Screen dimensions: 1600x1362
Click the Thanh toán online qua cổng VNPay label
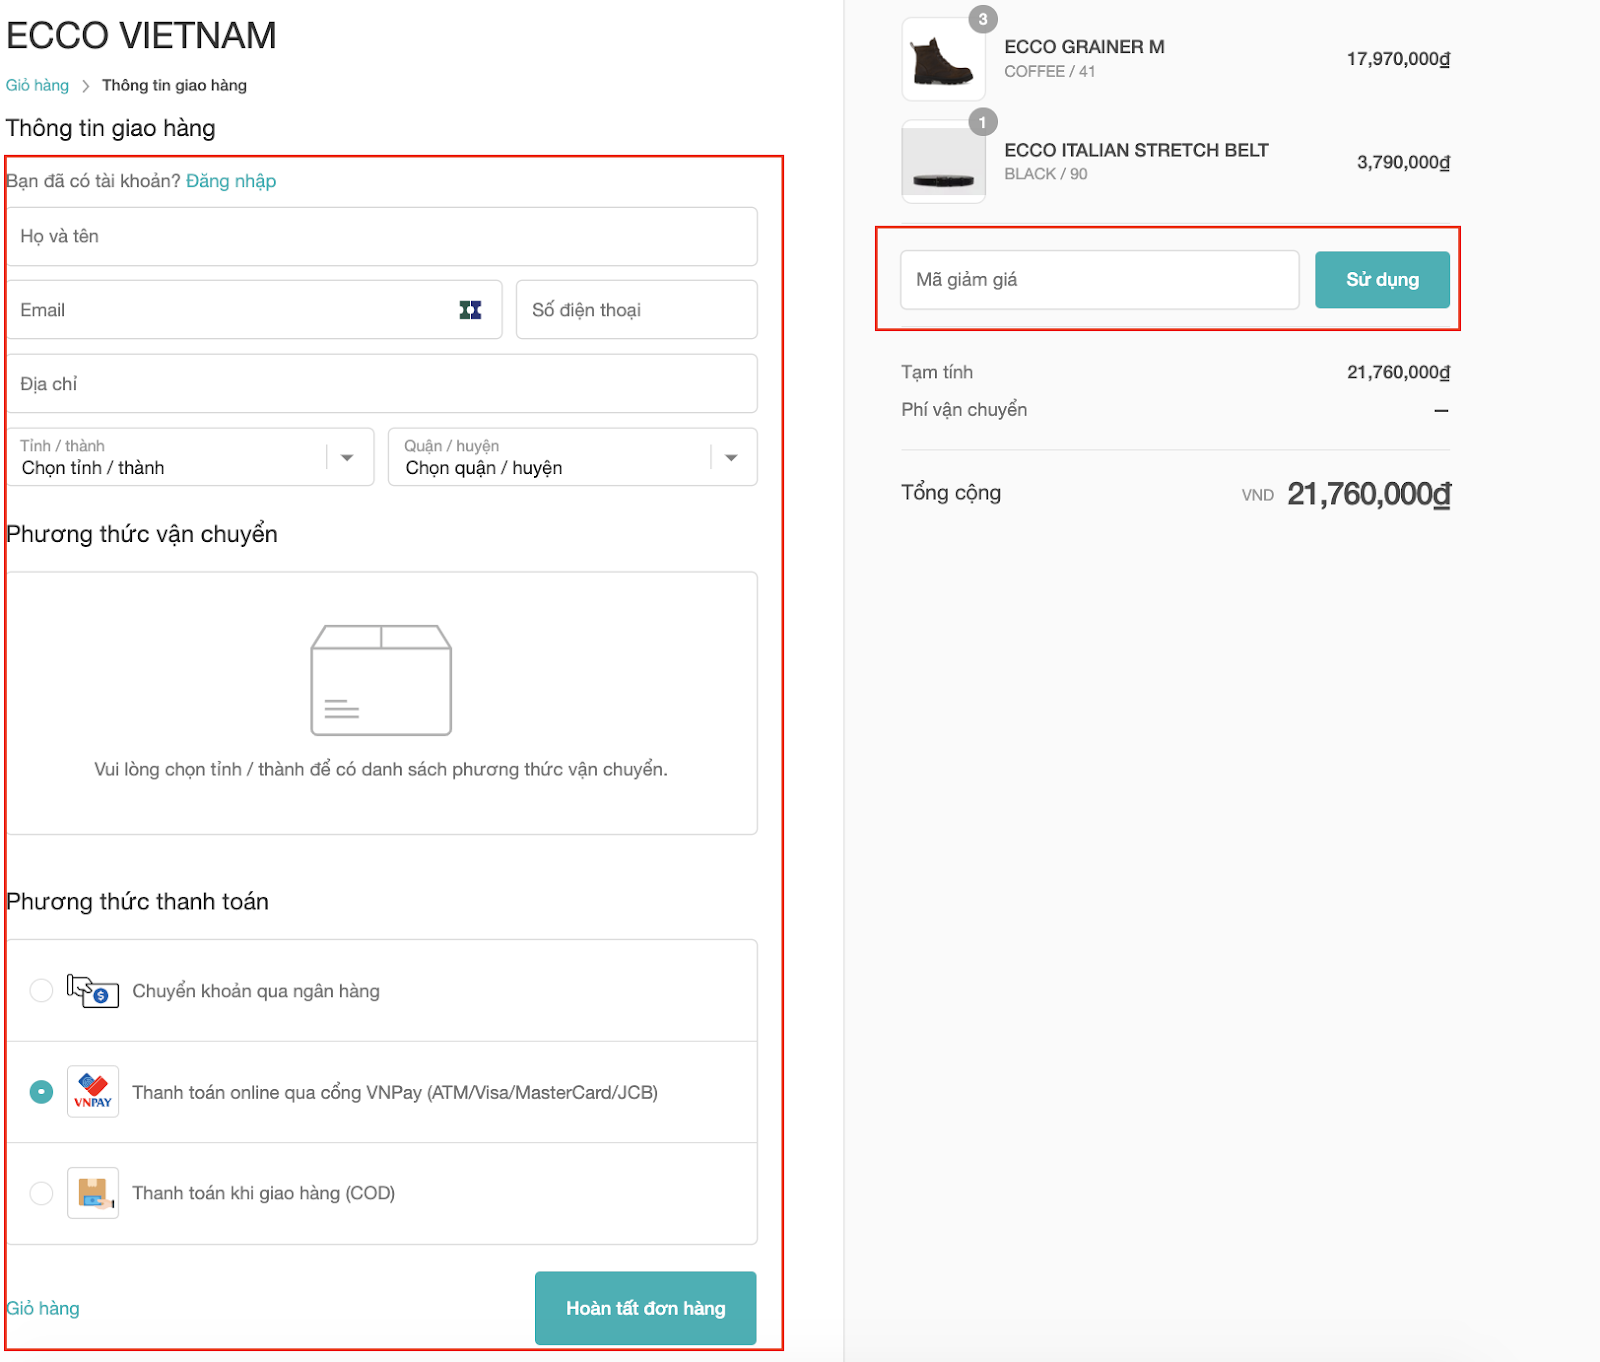395,1092
